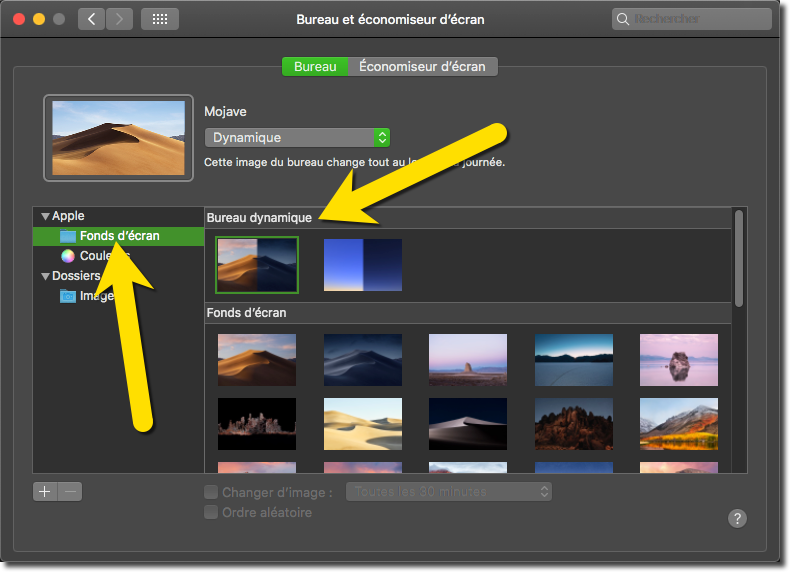Click the help question mark button

click(737, 518)
